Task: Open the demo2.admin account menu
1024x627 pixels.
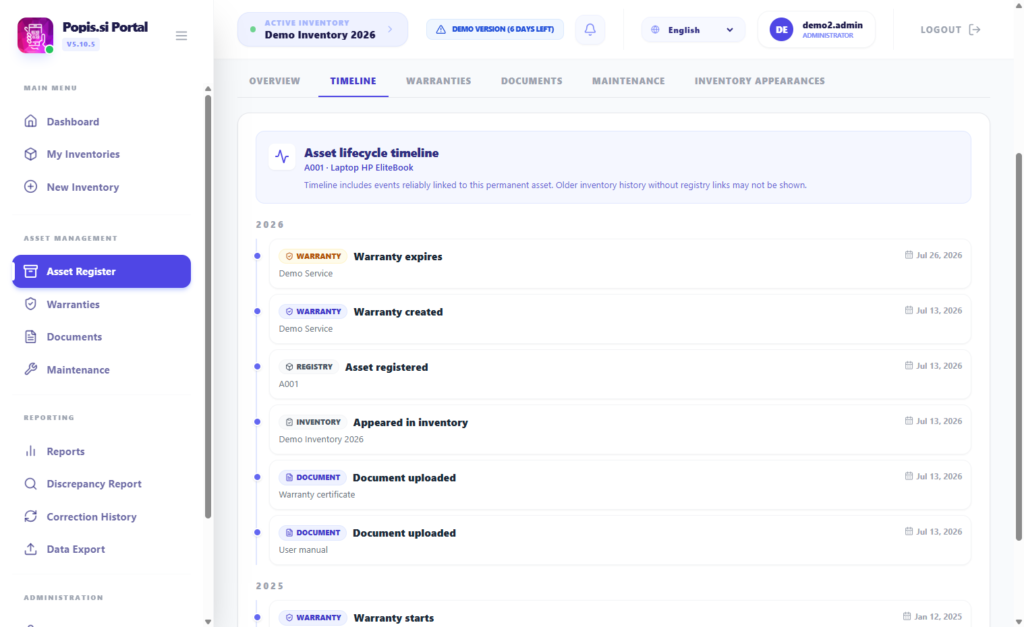Action: [816, 29]
